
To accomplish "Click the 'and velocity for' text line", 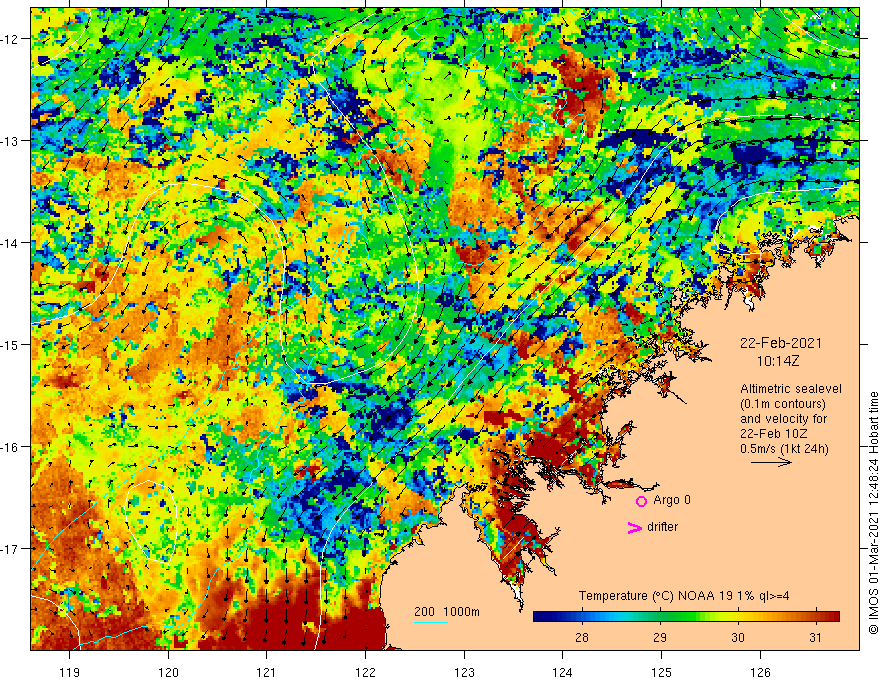I will (x=783, y=419).
